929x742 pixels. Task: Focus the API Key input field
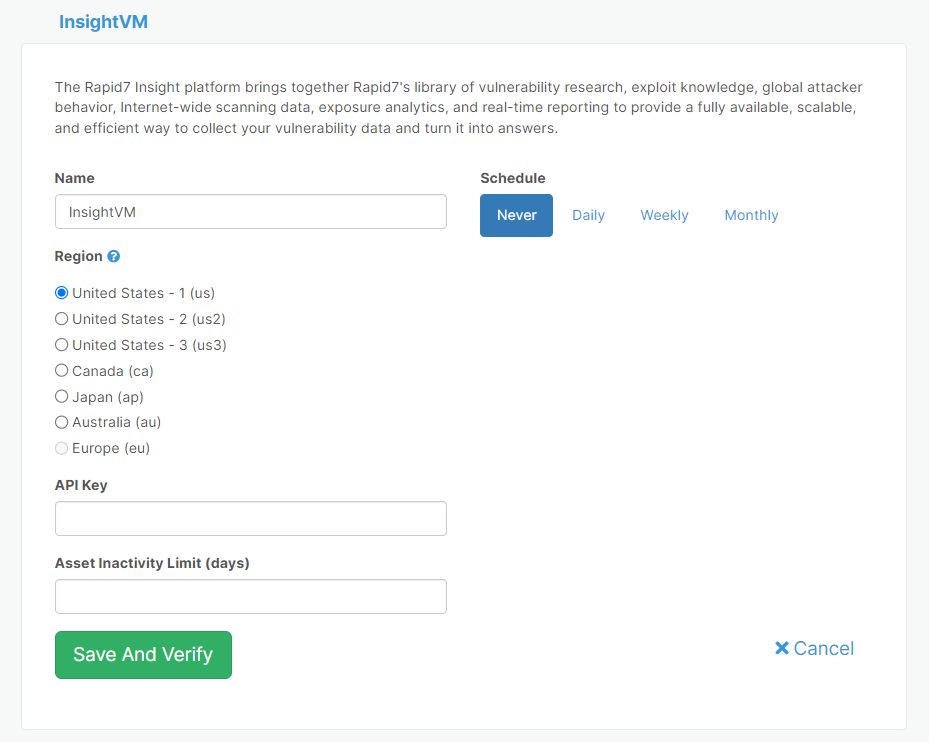click(x=250, y=518)
